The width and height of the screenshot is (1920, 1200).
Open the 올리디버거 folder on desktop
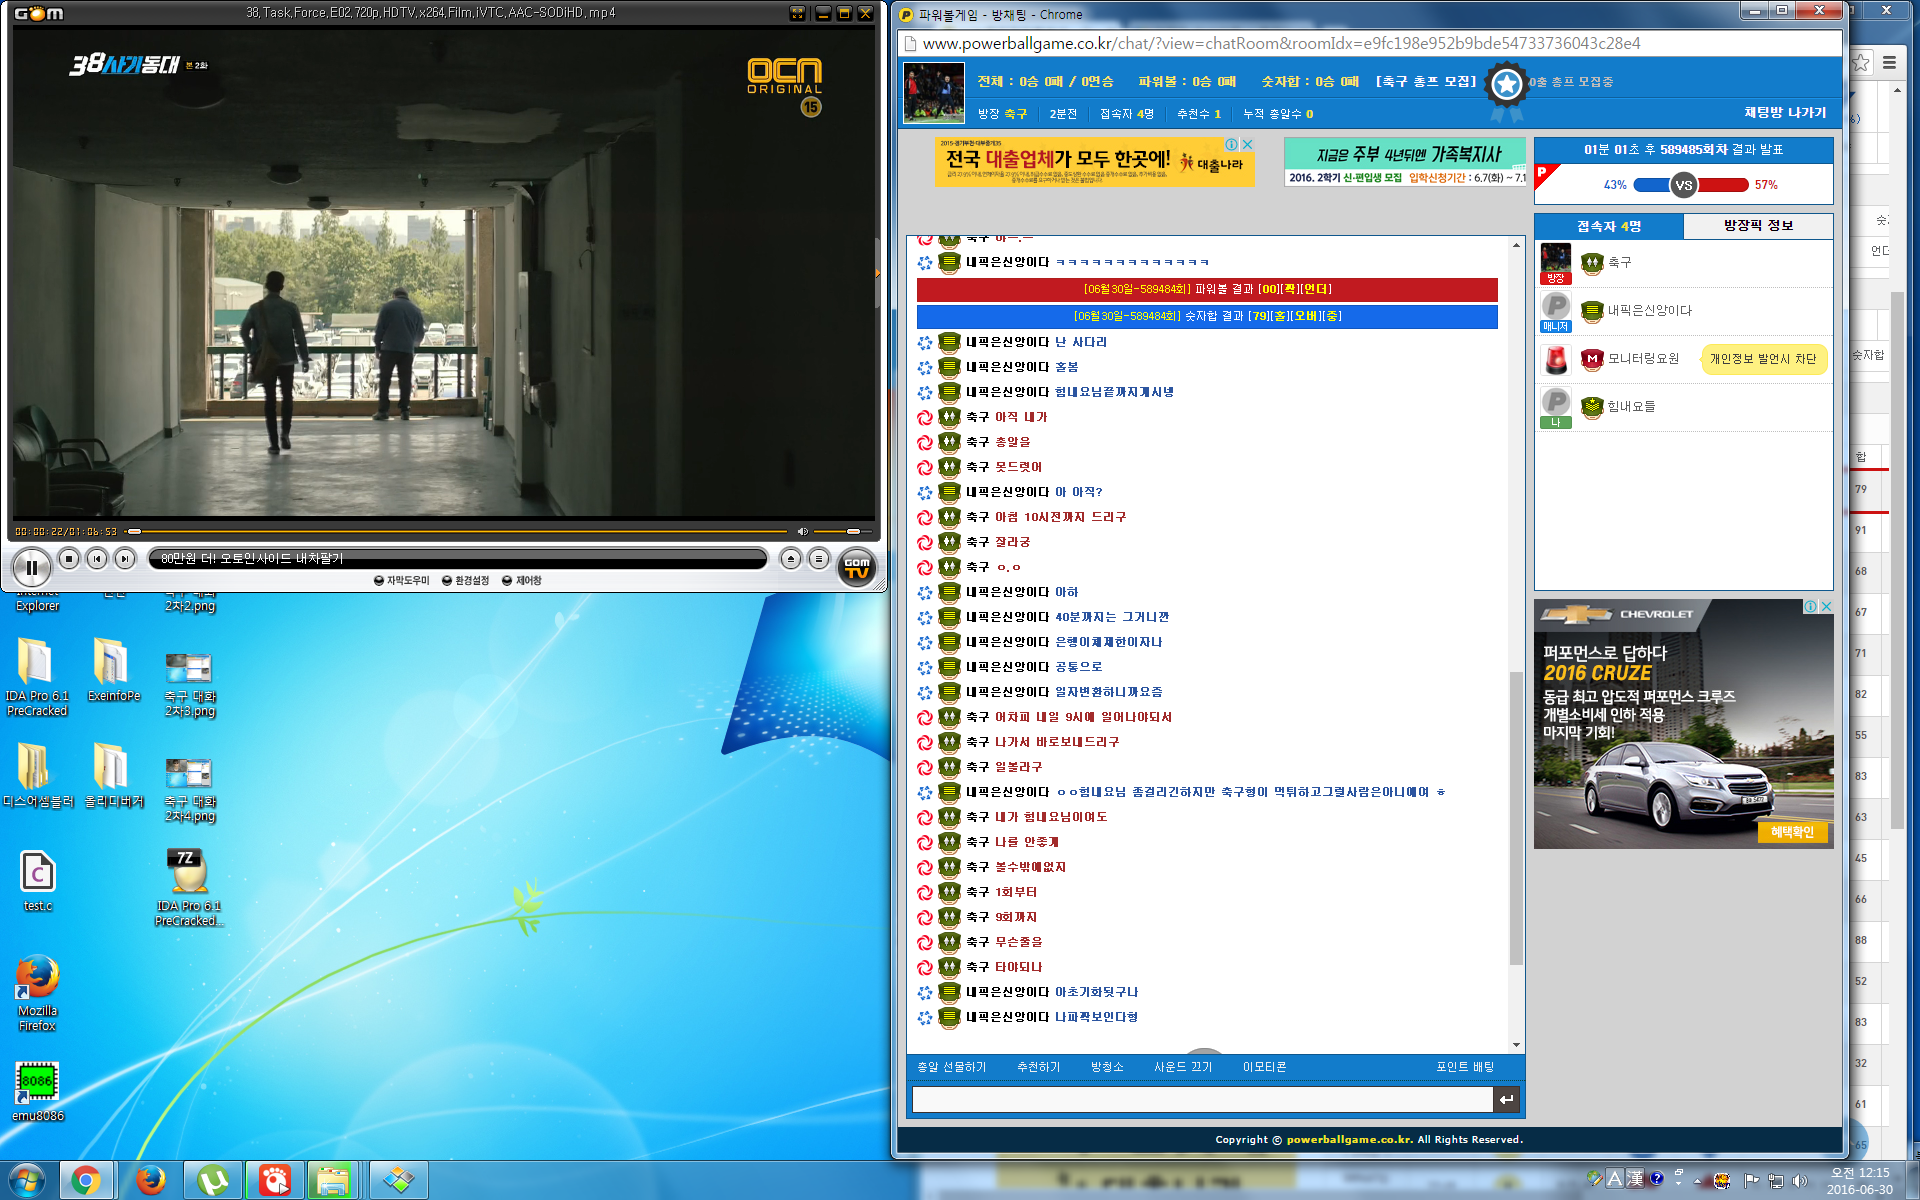click(113, 775)
